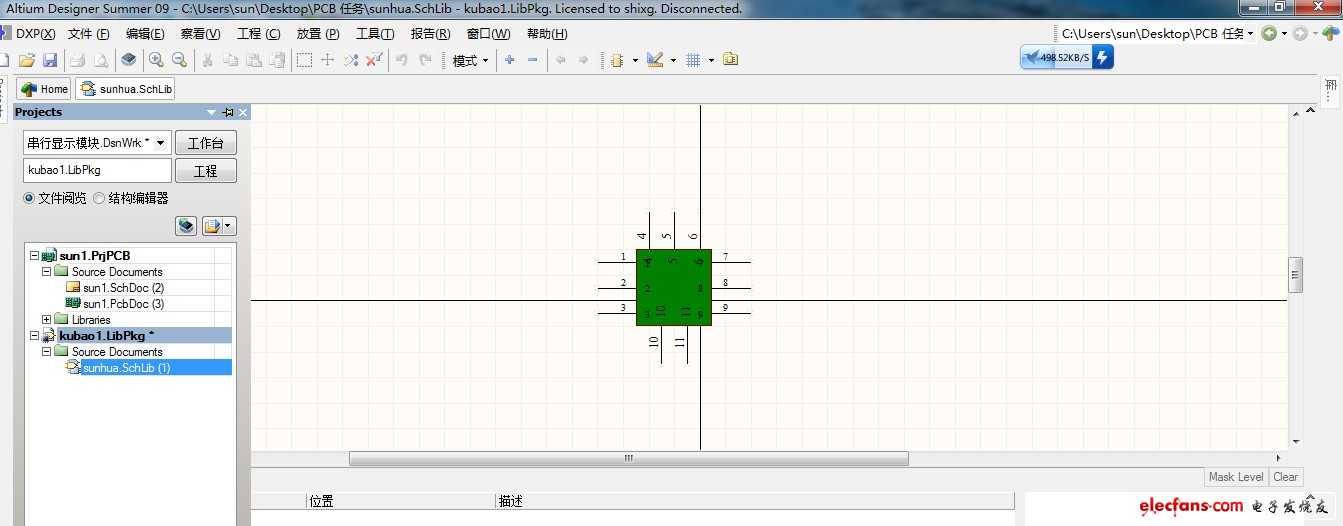Open the dropdown arrow next to the drawing pencil icon

(673, 60)
